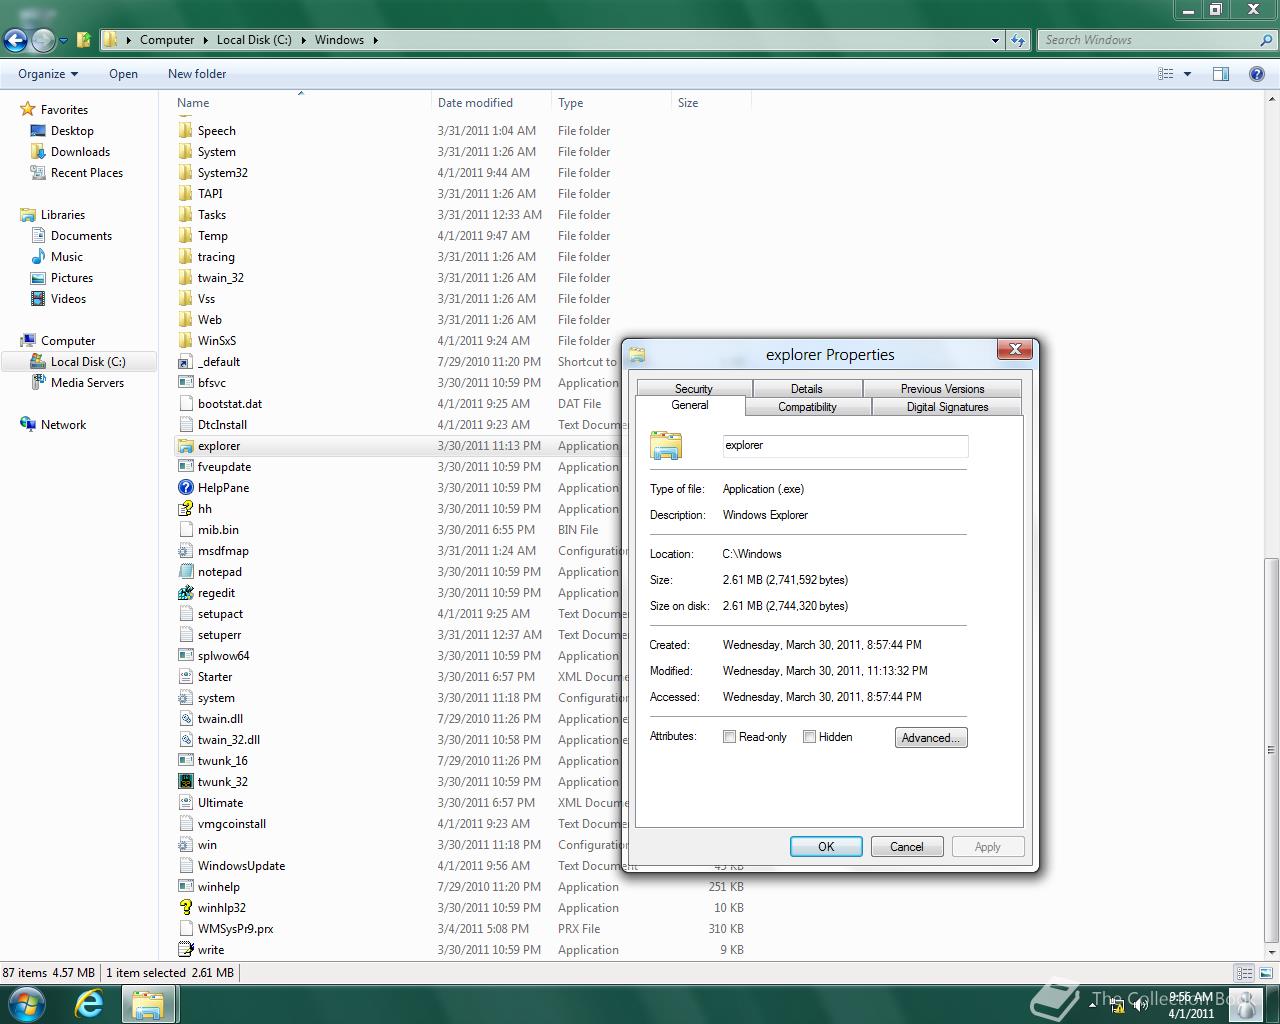Switch to the Digital Signatures tab
The image size is (1280, 1024).
click(947, 407)
